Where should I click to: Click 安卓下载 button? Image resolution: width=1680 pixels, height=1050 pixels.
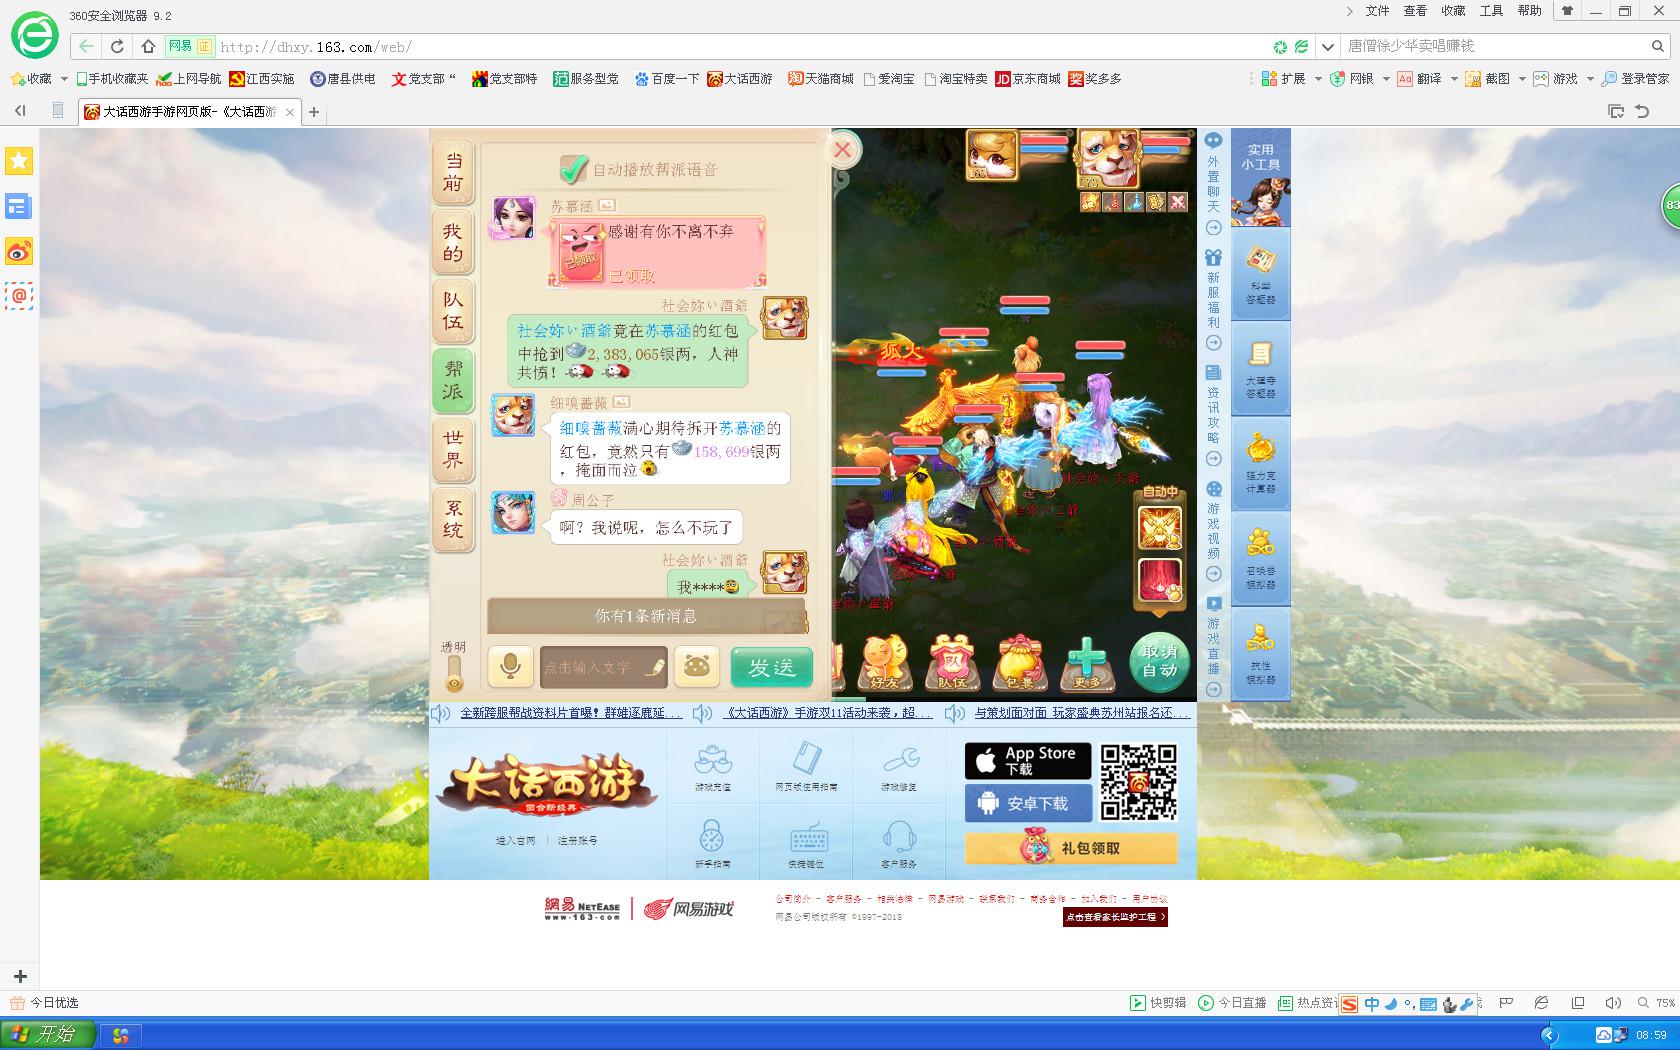[1028, 803]
